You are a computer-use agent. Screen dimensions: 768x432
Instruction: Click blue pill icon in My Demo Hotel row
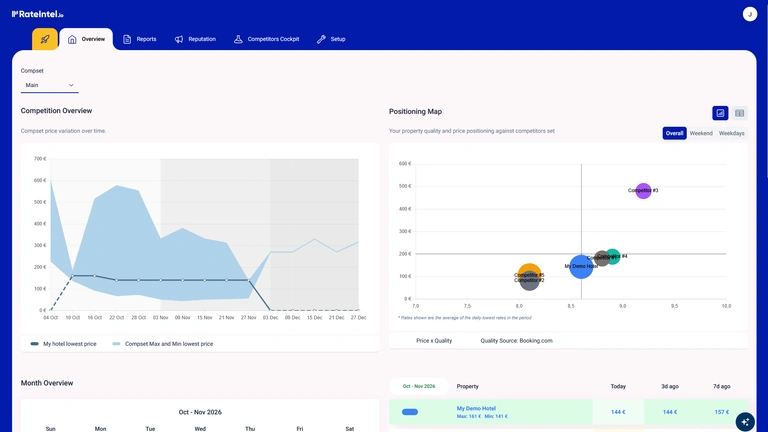click(410, 412)
